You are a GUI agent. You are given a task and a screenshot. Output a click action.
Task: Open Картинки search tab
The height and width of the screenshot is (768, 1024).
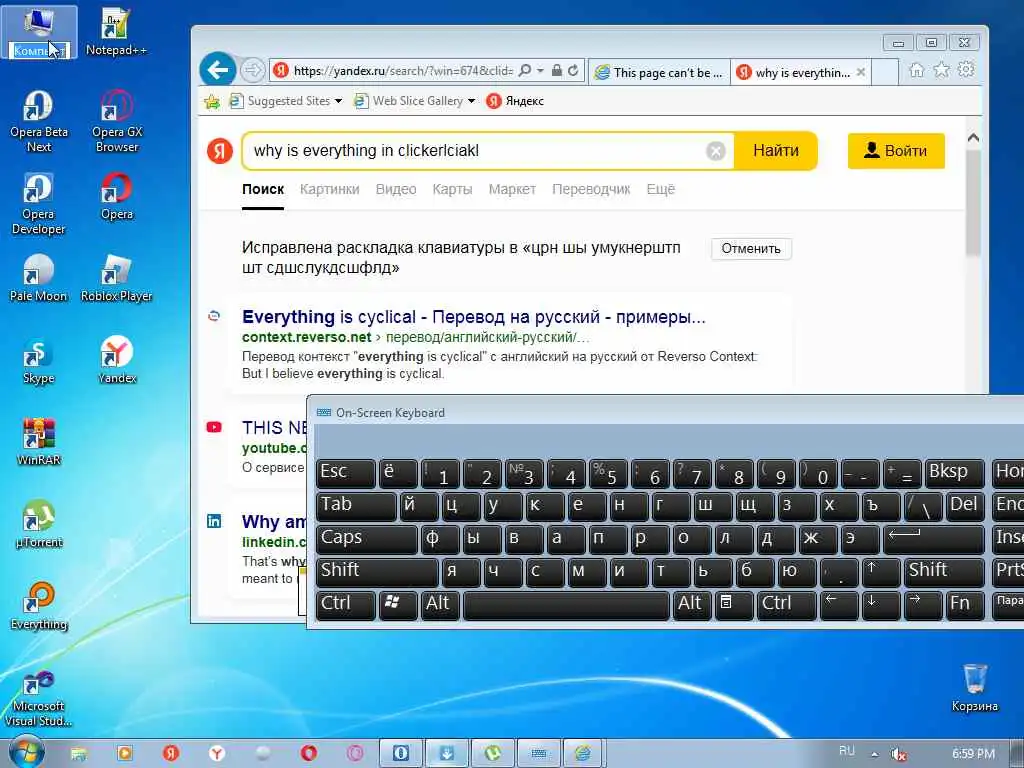click(x=329, y=189)
